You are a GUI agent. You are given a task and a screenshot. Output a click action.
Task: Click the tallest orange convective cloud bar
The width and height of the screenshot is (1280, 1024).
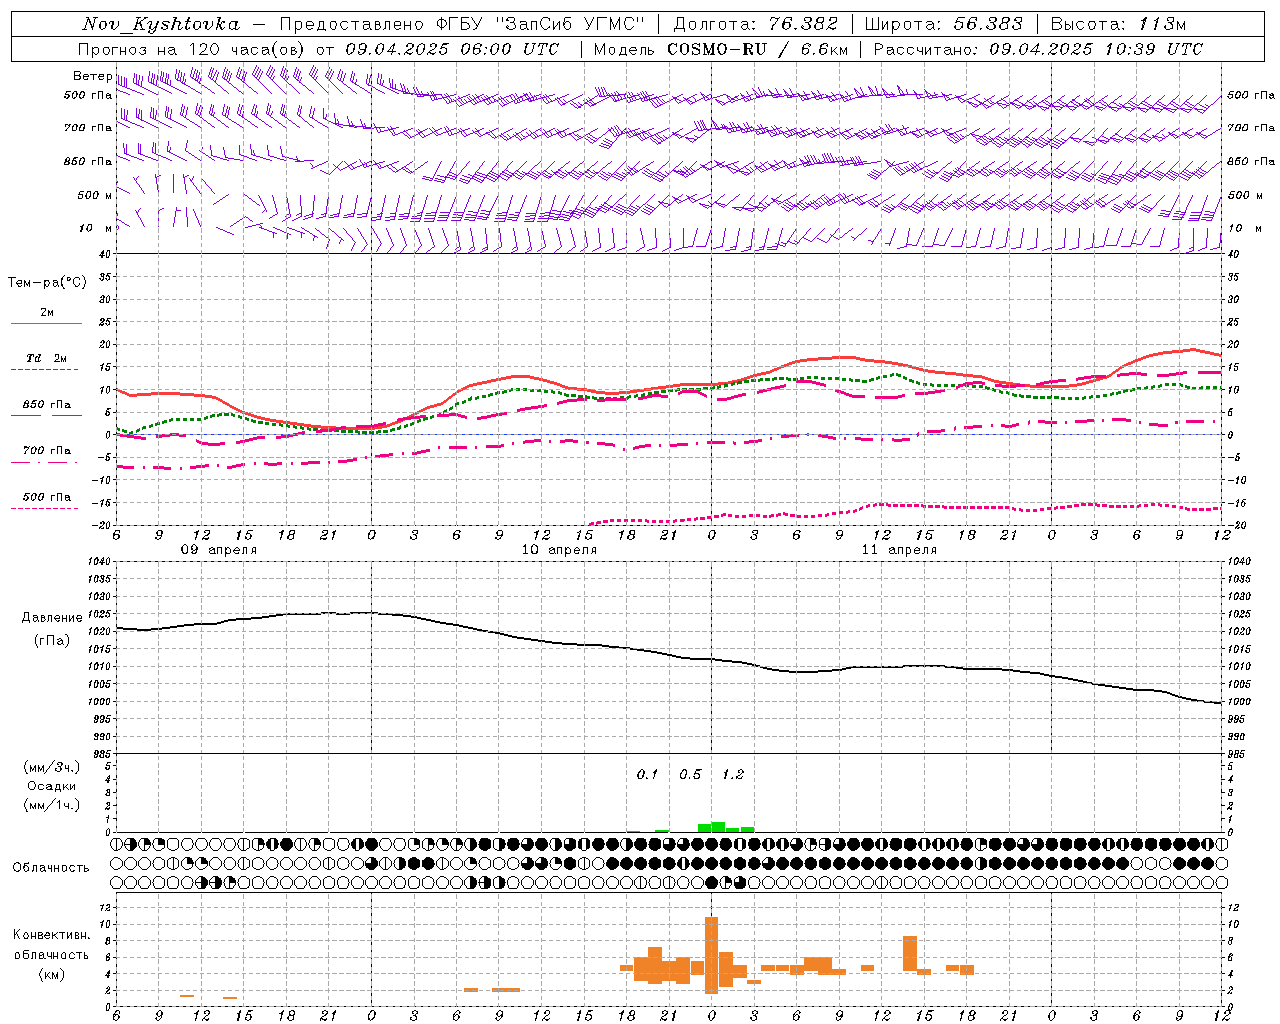tap(711, 955)
